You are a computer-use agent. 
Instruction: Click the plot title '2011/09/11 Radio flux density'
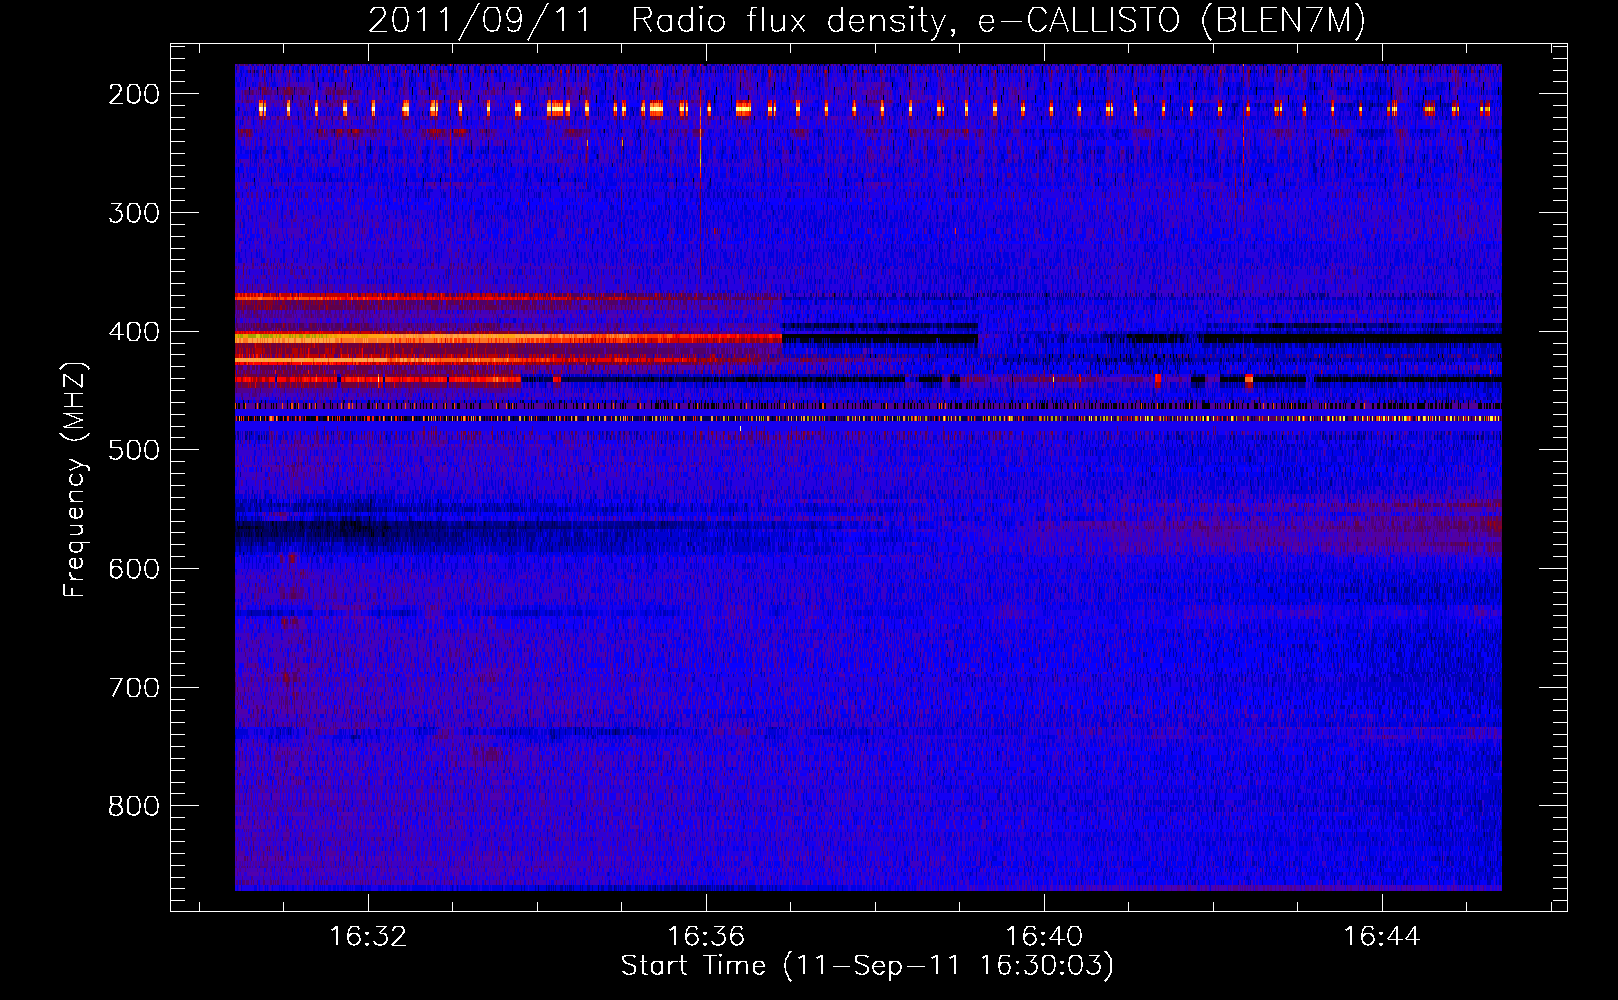pos(866,20)
